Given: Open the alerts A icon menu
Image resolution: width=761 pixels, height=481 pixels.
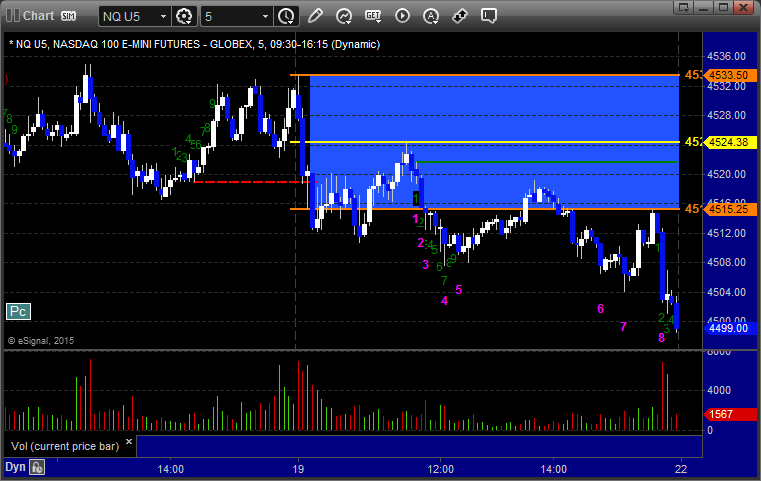Looking at the screenshot, I should pos(430,16).
